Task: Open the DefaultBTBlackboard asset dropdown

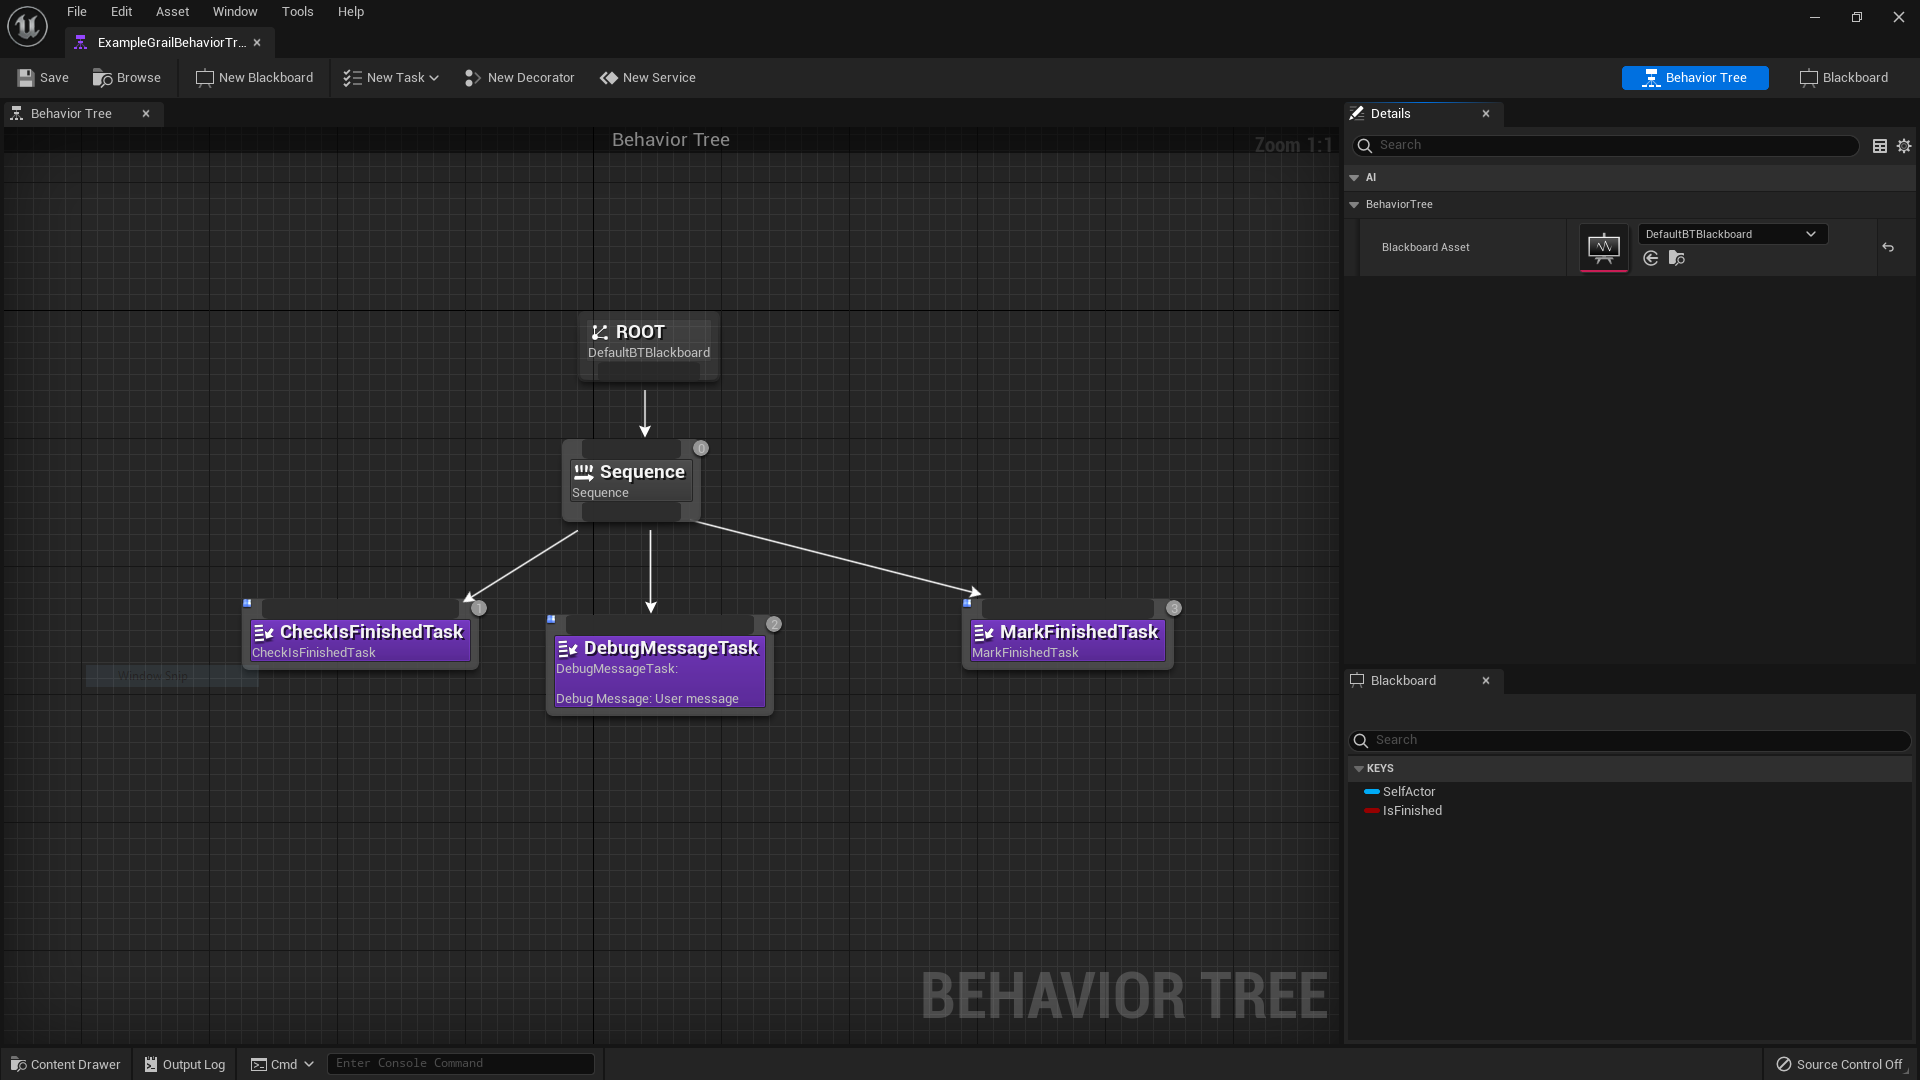Action: click(x=1732, y=234)
